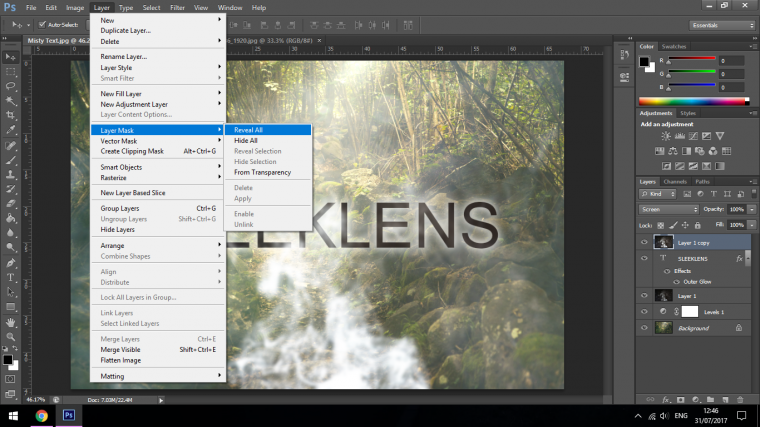Select the Blur tool
Screen dimensions: 760x427
point(10,233)
